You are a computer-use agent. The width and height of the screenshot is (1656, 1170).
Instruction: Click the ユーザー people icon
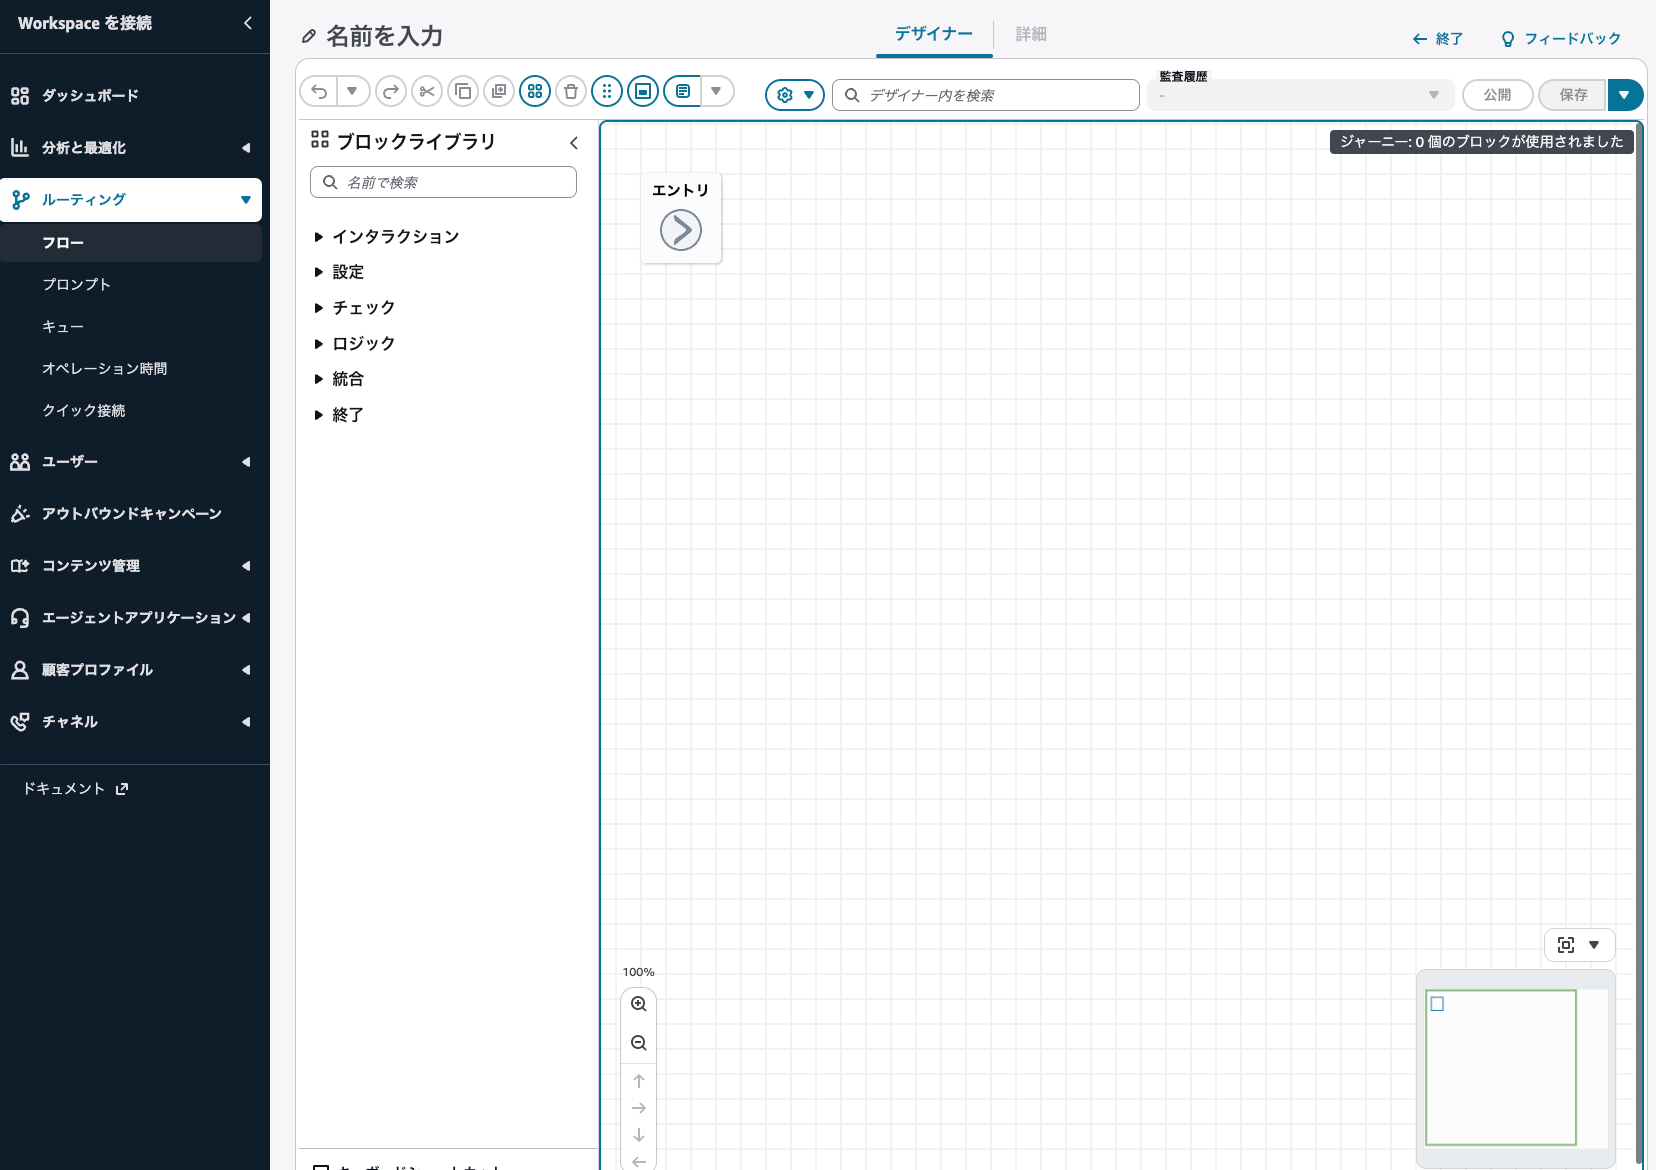point(20,462)
